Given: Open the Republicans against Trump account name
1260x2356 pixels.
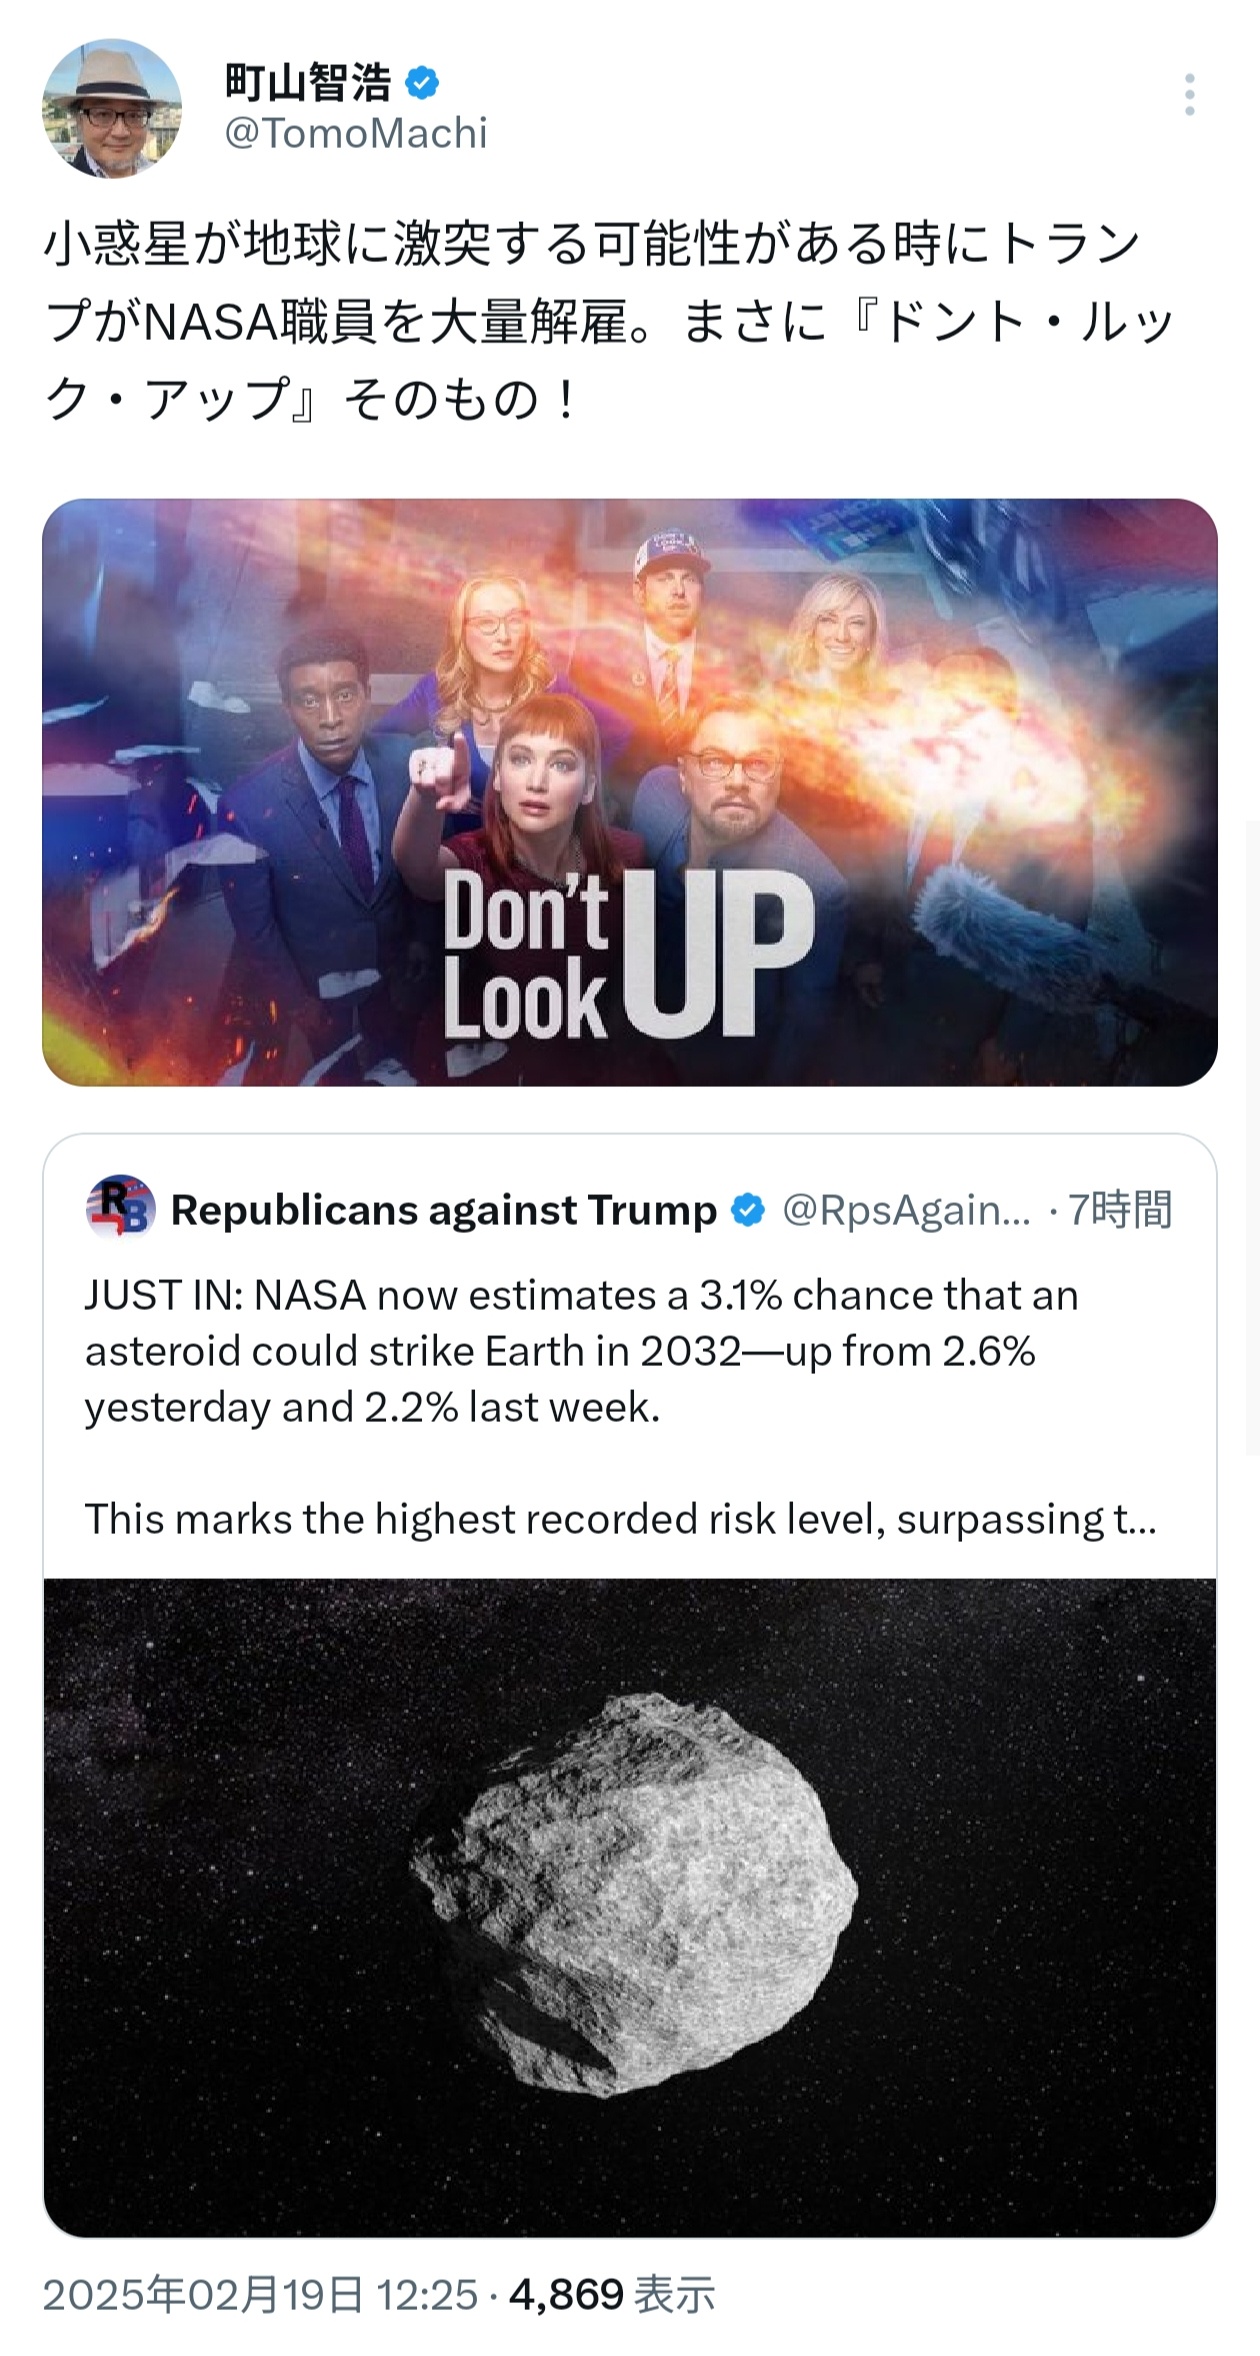Looking at the screenshot, I should point(444,1210).
